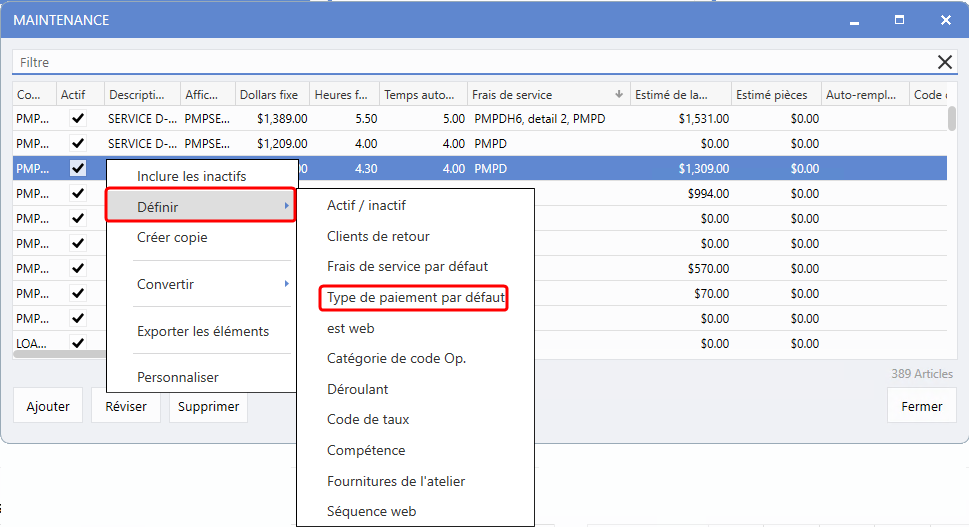Viewport: 969px width, 527px height.
Task: Click the Fermer button
Action: (921, 406)
